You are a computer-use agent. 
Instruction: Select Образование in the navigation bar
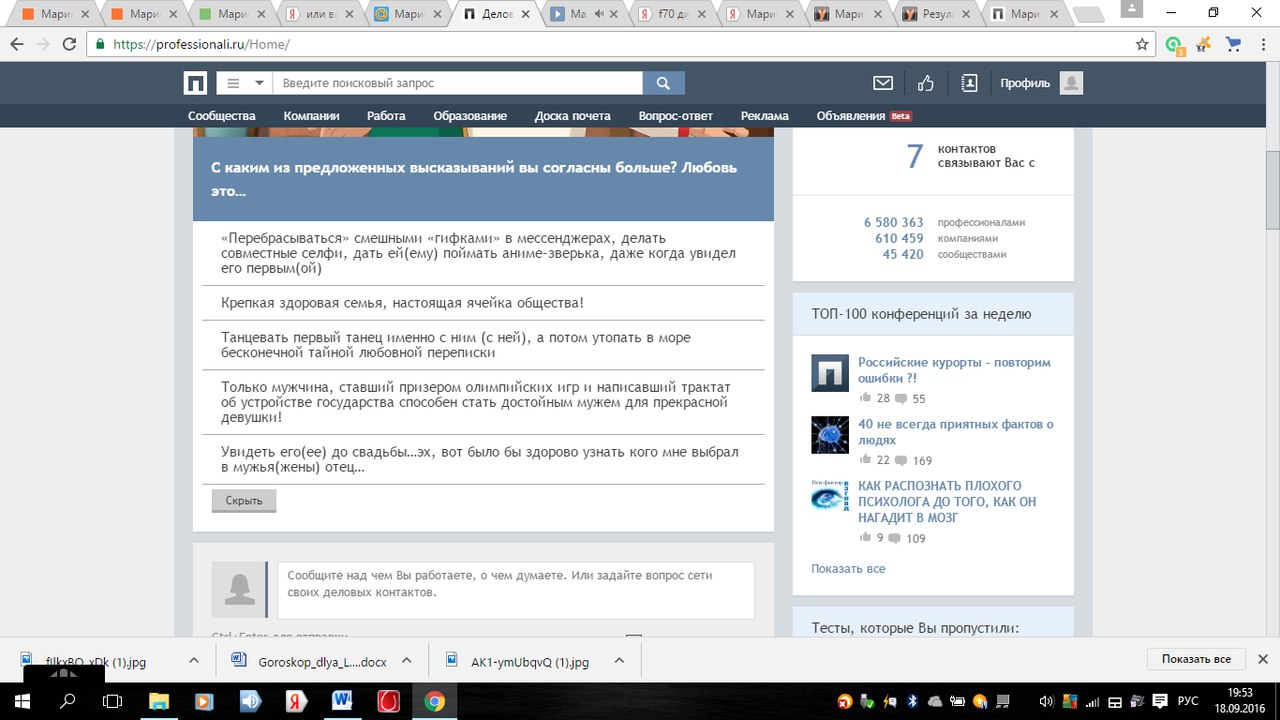tap(470, 116)
